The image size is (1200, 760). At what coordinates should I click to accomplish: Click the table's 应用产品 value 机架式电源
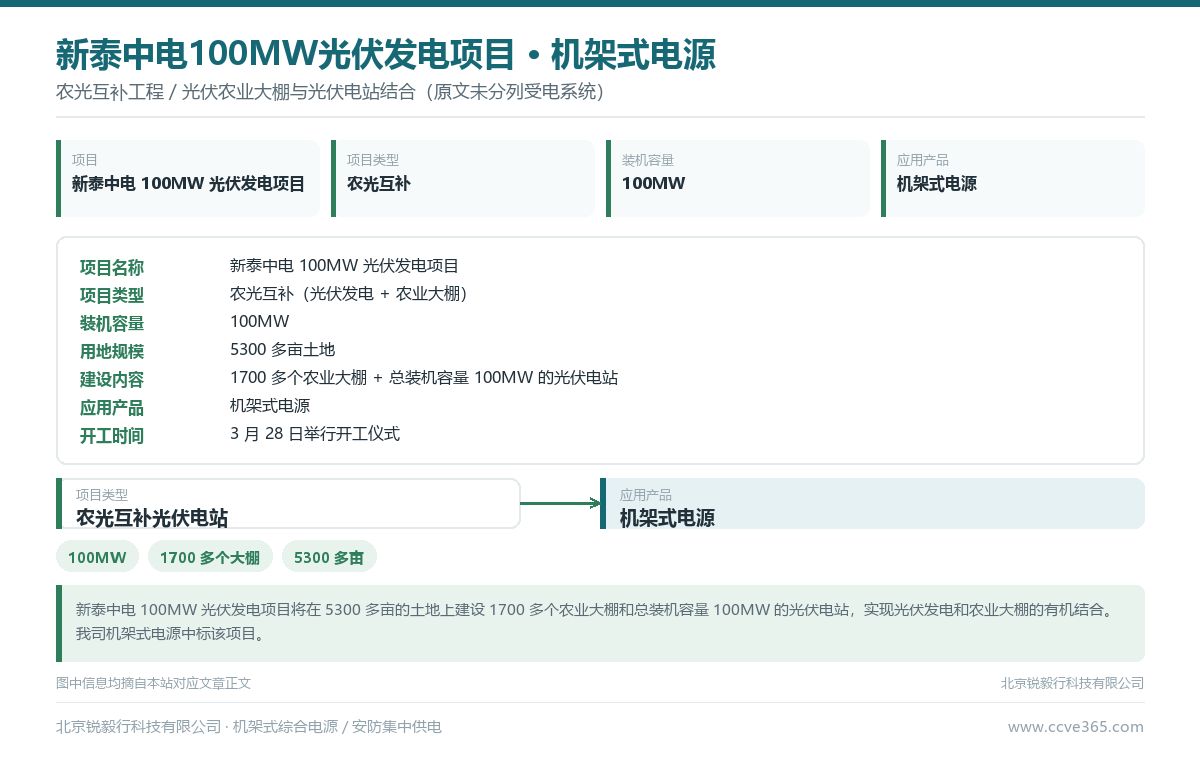270,406
